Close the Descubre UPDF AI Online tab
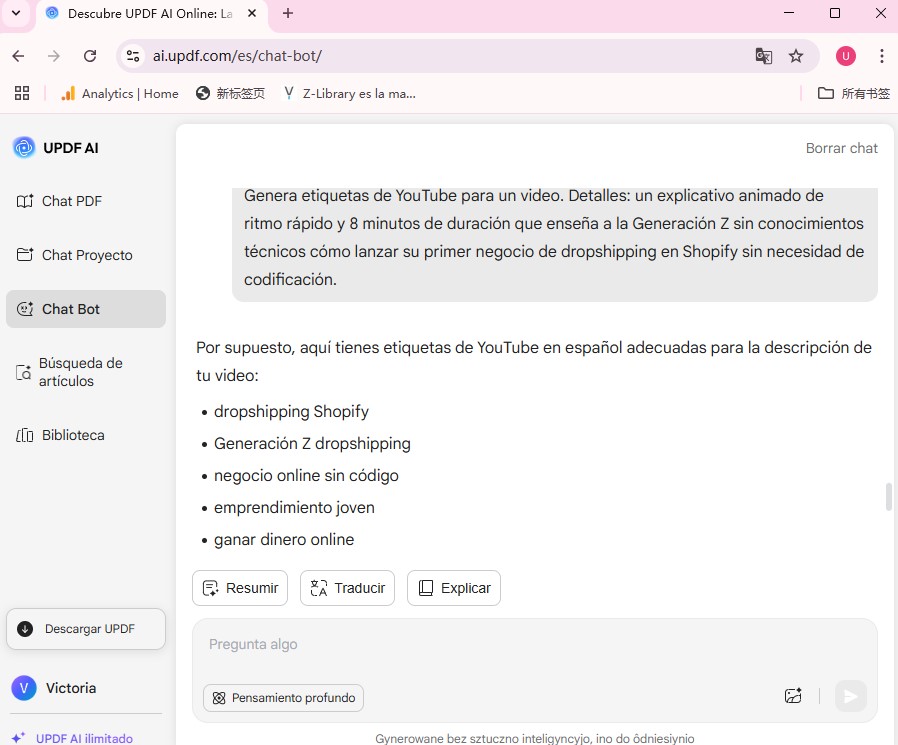This screenshot has height=745, width=898. (x=252, y=13)
